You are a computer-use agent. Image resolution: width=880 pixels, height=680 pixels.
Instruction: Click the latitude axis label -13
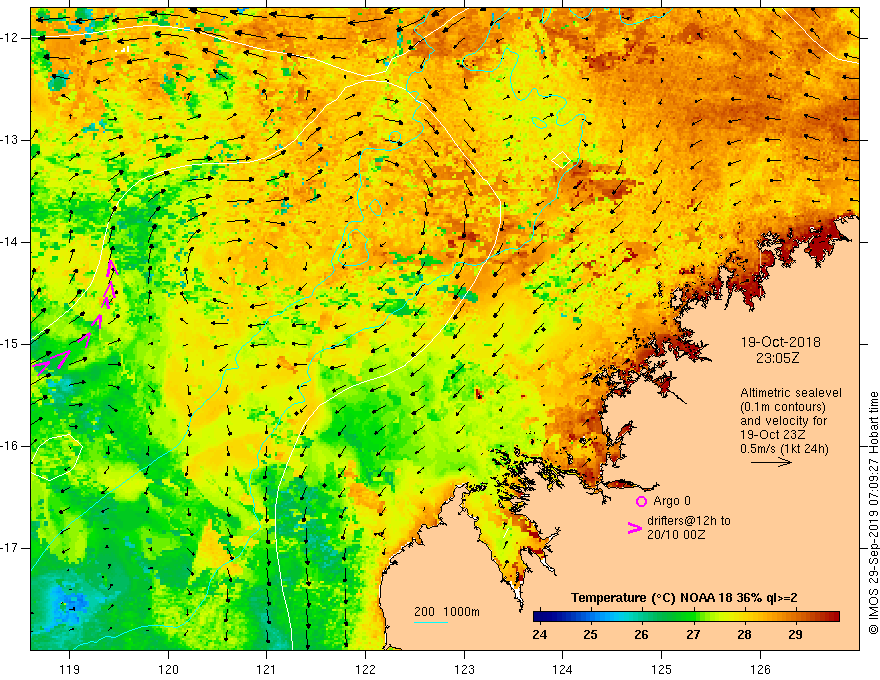(10, 140)
